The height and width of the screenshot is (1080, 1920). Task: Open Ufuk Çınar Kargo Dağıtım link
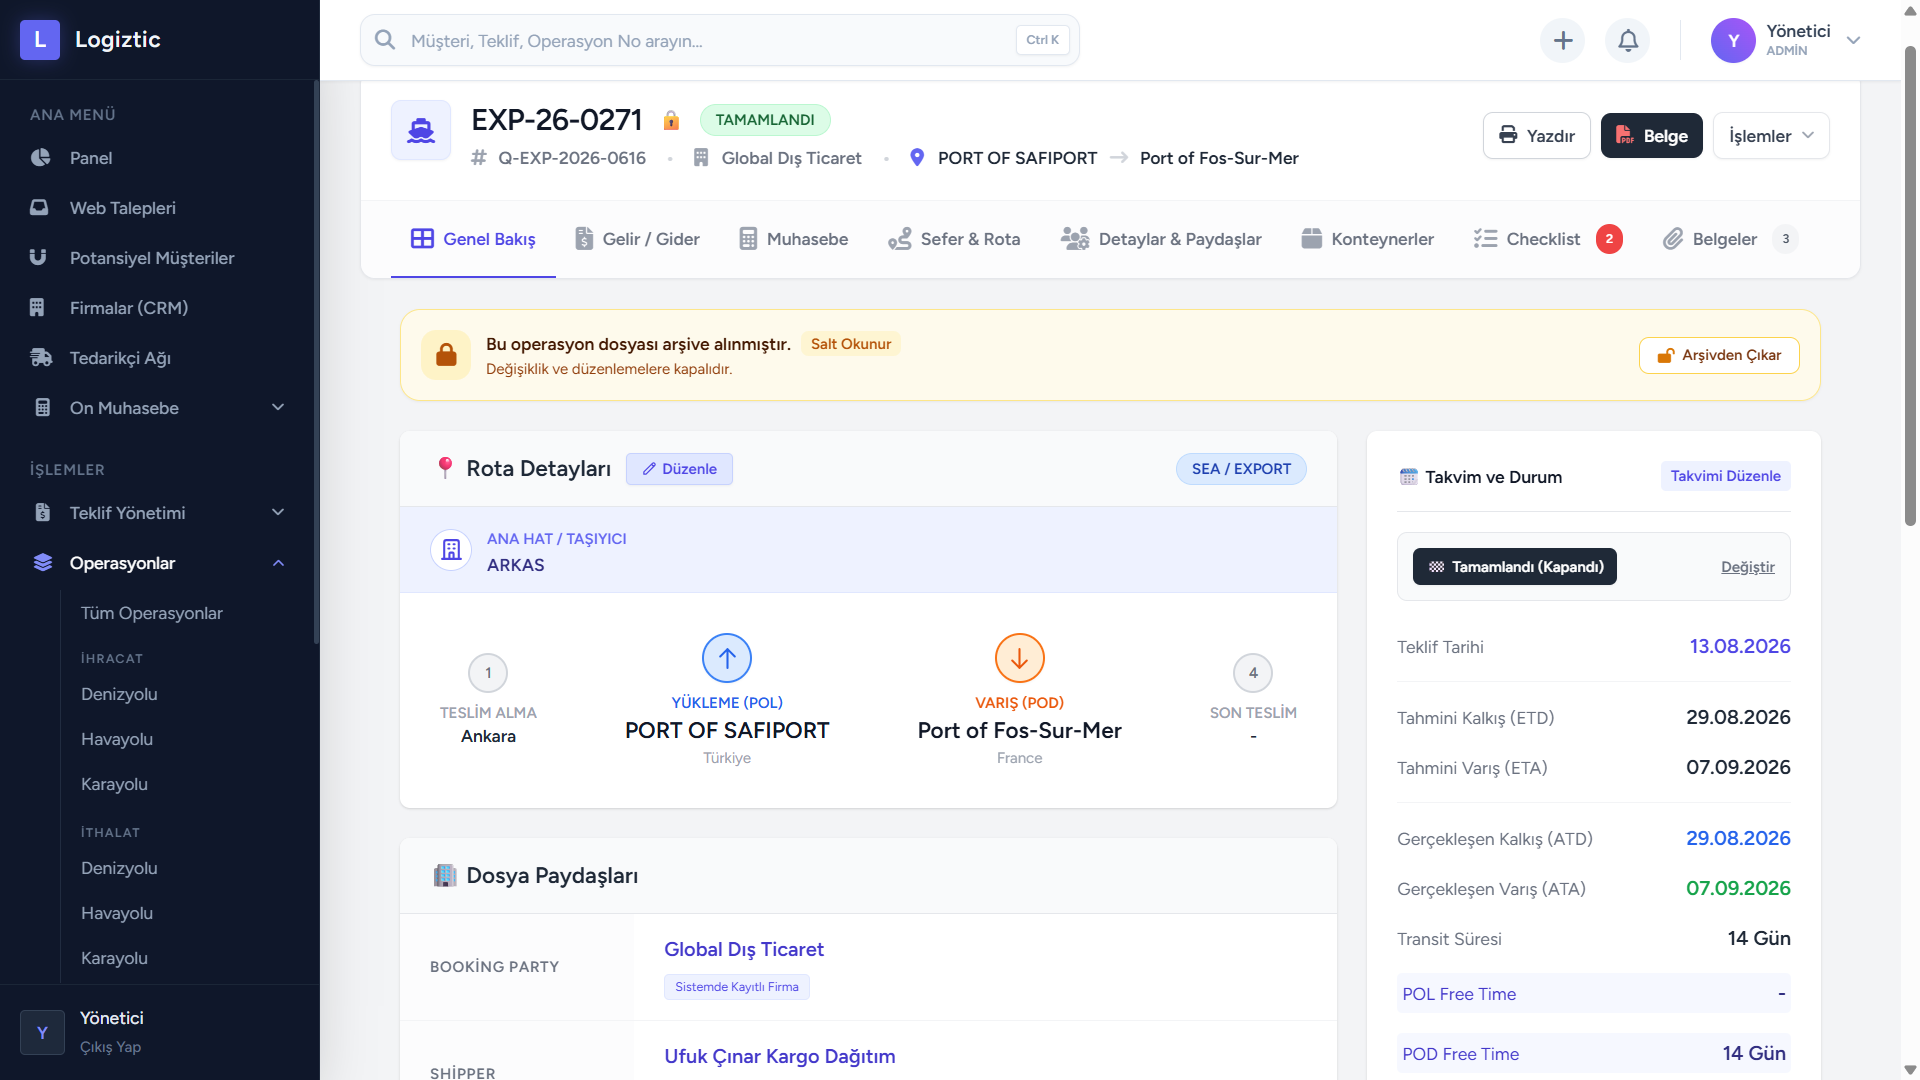click(780, 1056)
